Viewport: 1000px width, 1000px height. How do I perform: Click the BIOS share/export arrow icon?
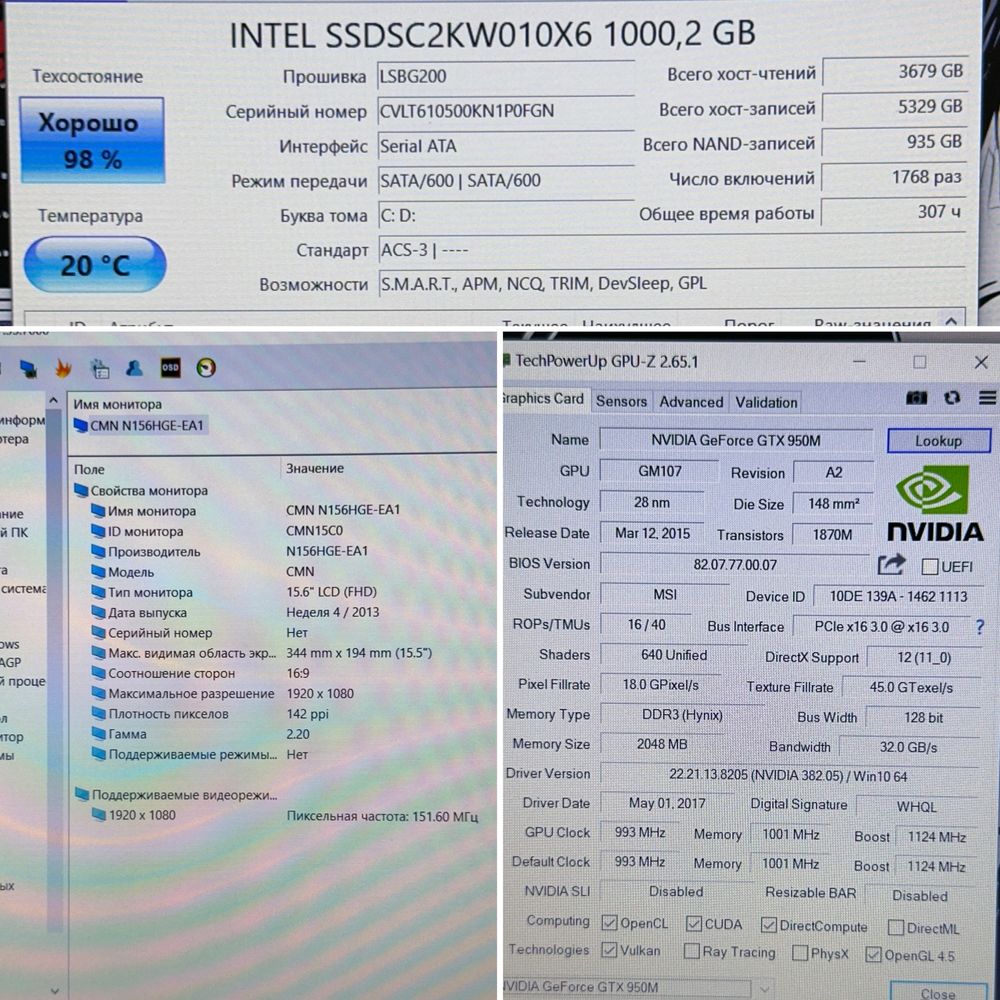click(x=892, y=564)
